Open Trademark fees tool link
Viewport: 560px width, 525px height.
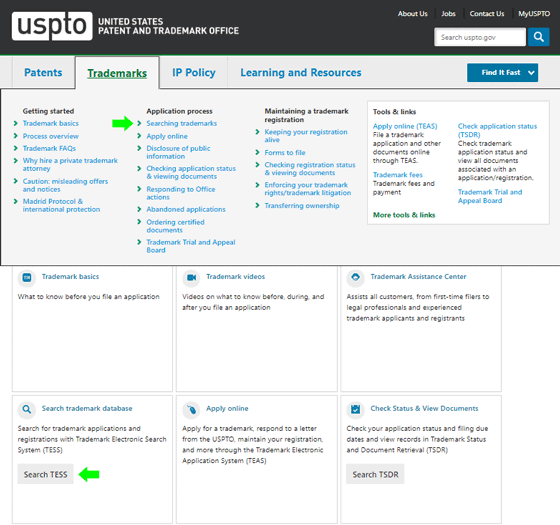pos(398,175)
